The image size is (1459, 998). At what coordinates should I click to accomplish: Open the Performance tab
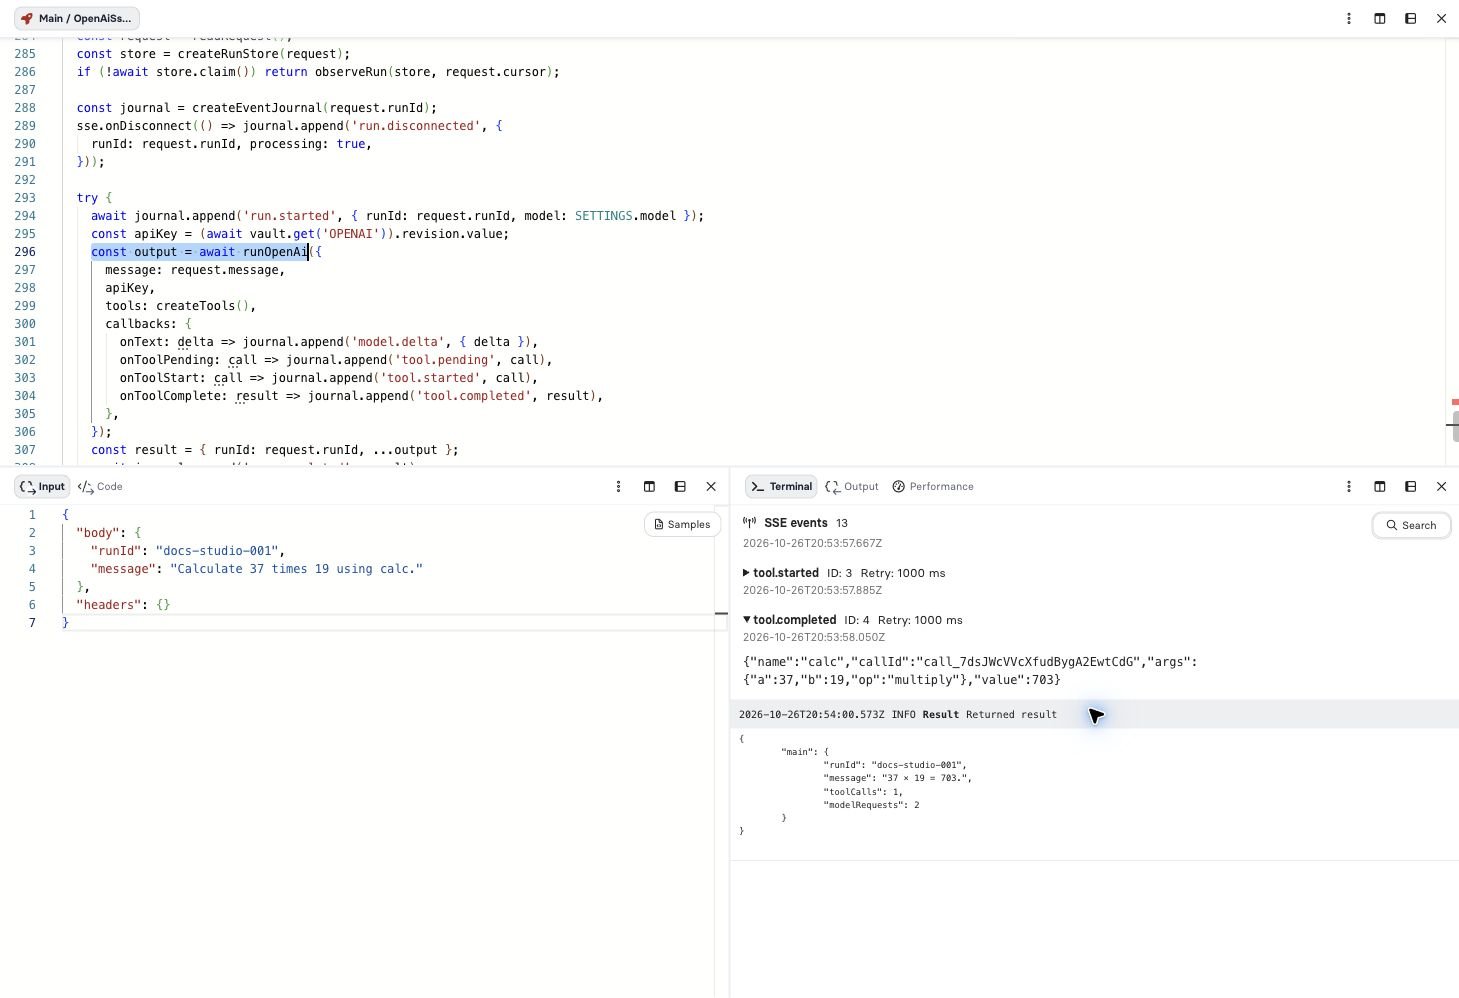coord(932,486)
